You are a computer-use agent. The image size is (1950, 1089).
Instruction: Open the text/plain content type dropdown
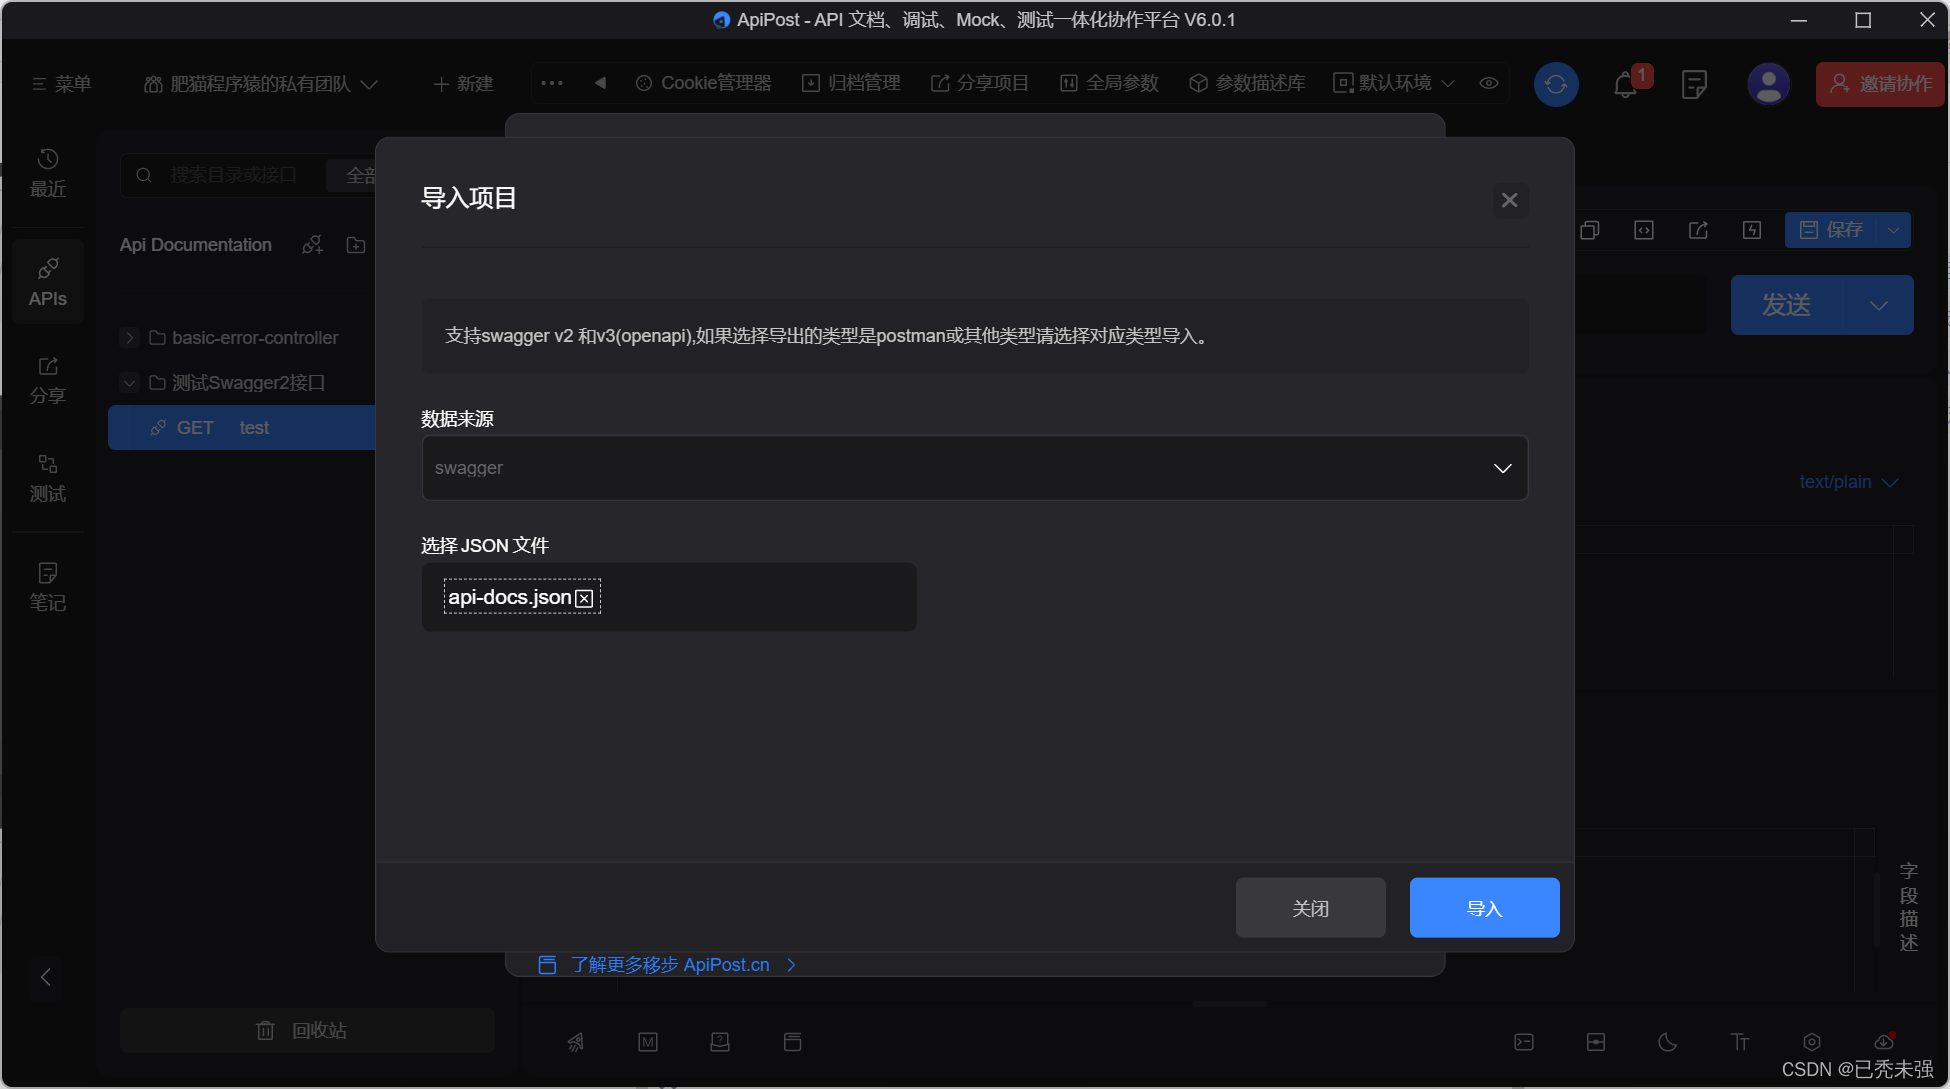pos(1848,482)
